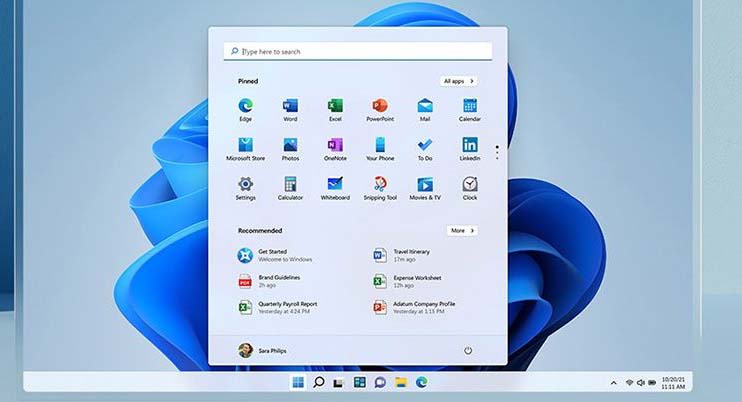Click the Type here to search box
The height and width of the screenshot is (402, 742).
coord(357,51)
